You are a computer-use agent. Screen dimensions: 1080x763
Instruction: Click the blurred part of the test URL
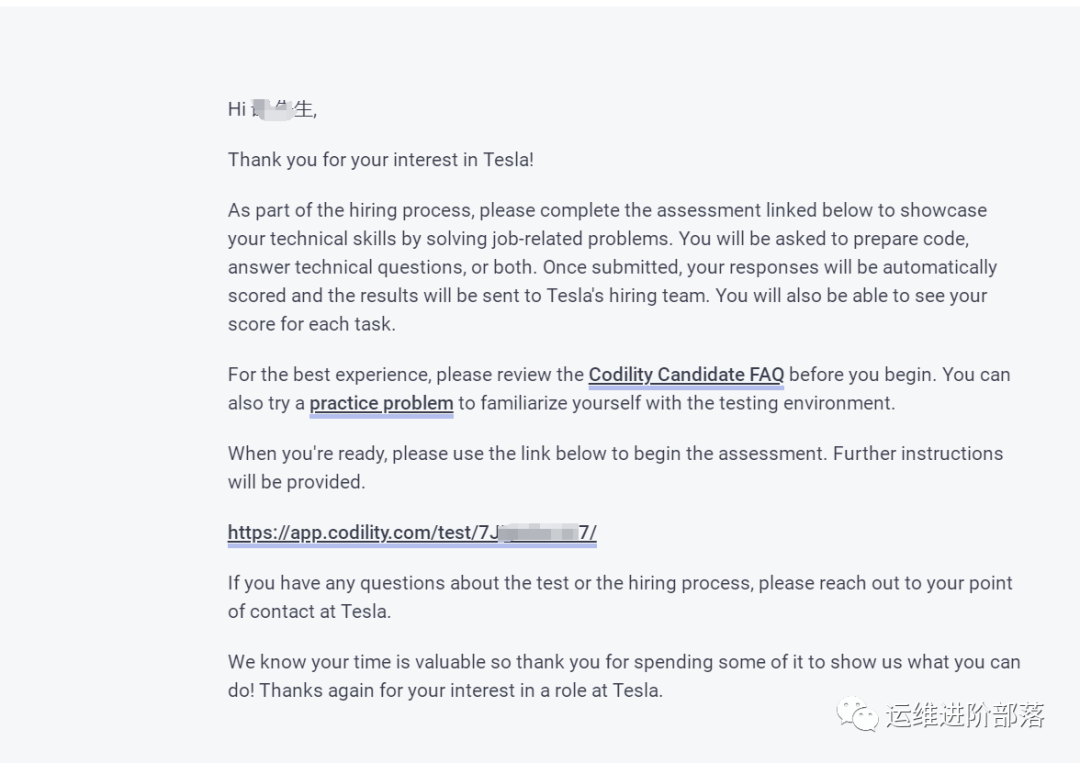(538, 533)
